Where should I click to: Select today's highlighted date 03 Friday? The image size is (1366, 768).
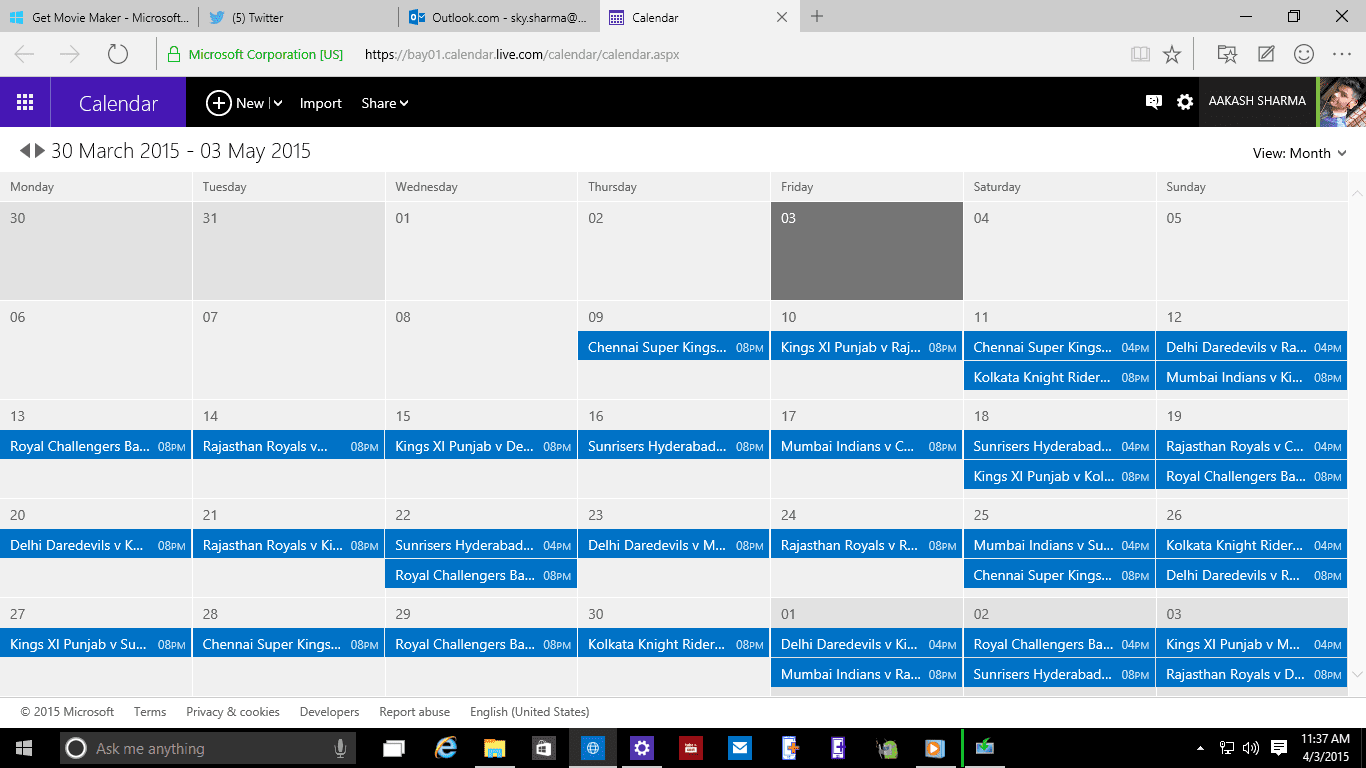[x=867, y=251]
